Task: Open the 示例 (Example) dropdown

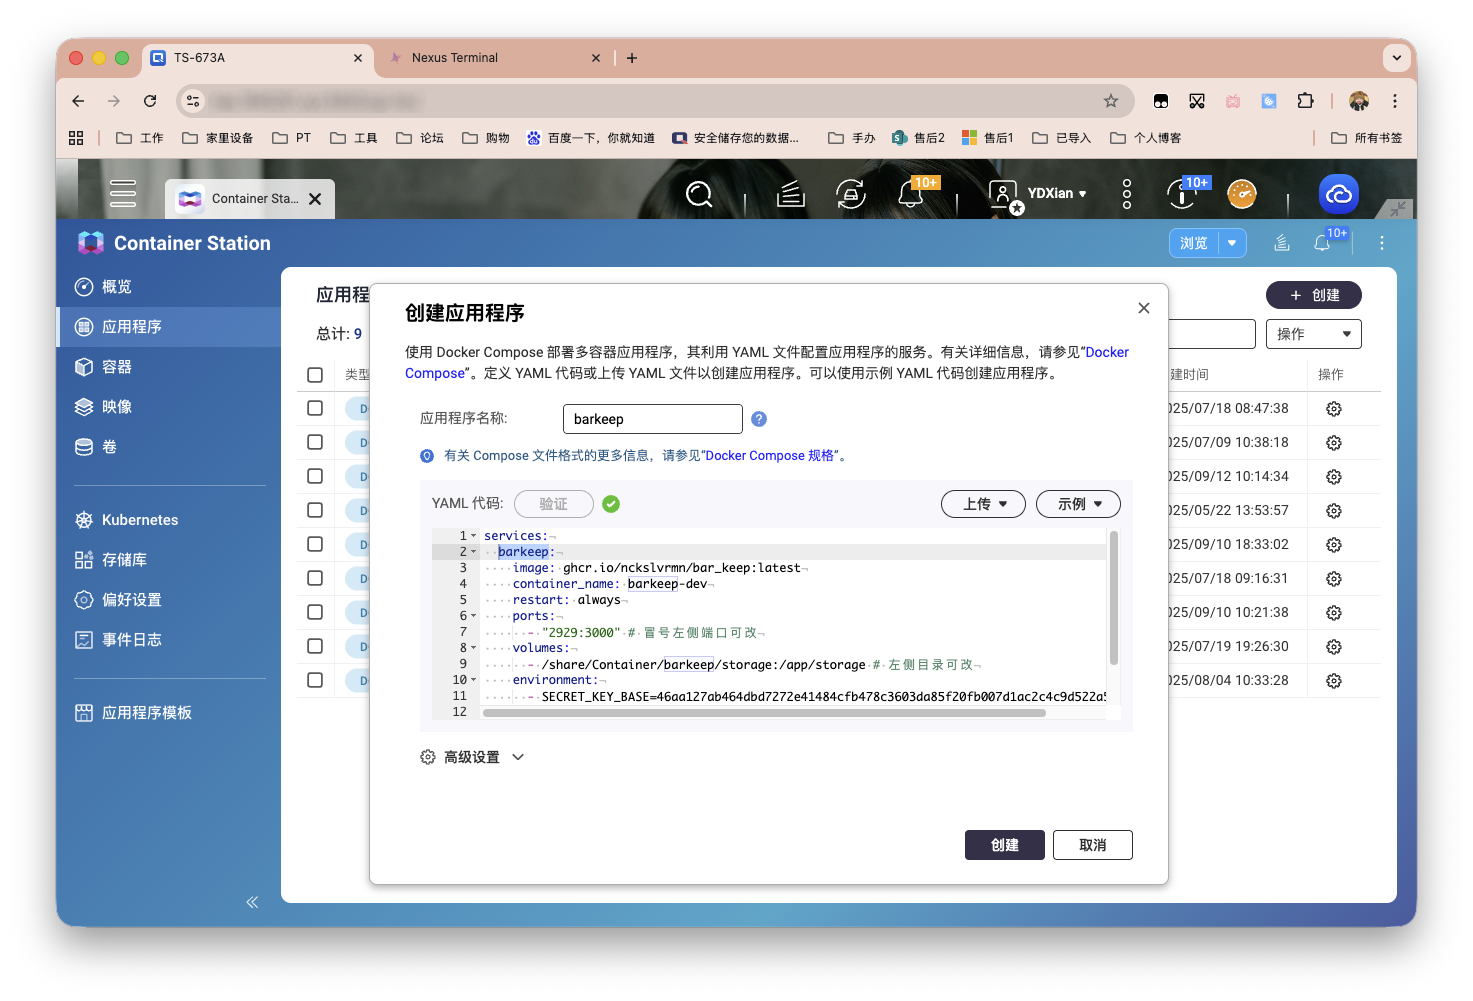Action: pos(1078,504)
